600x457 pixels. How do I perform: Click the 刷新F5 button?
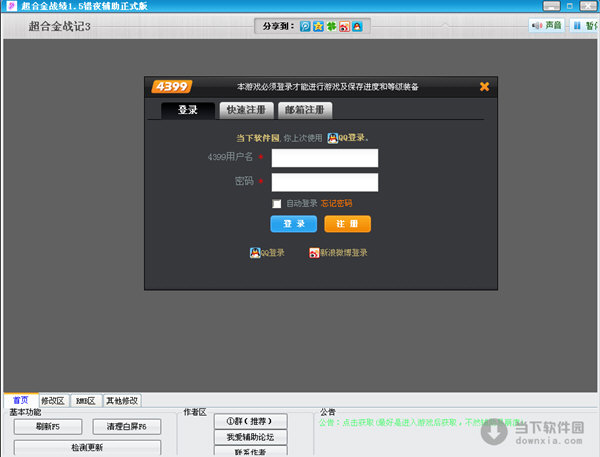[47, 427]
